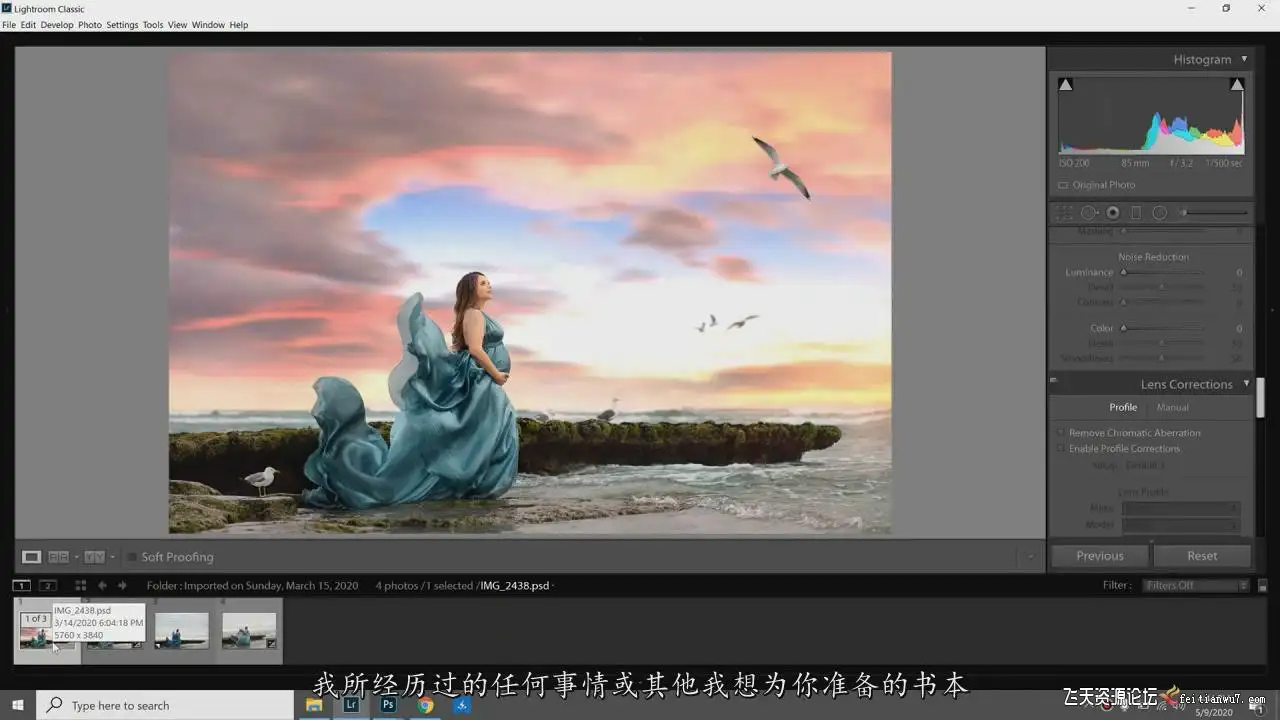The image size is (1280, 720).
Task: Select the Radial Filter tool icon
Action: point(1160,213)
